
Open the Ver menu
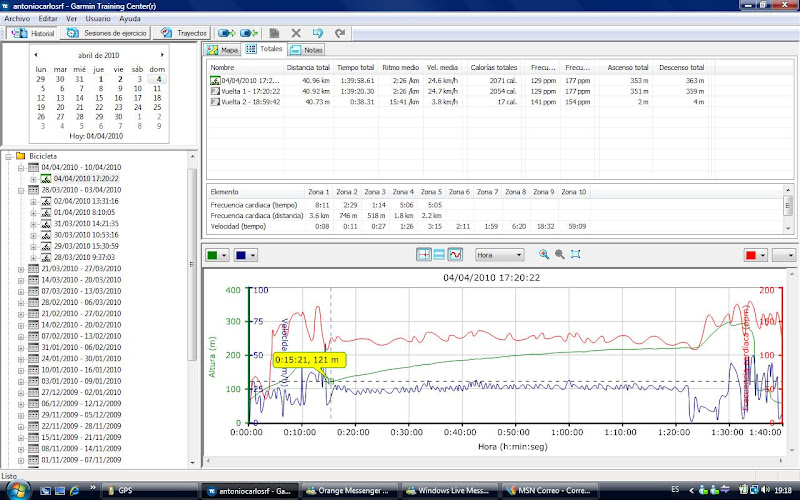pos(71,18)
